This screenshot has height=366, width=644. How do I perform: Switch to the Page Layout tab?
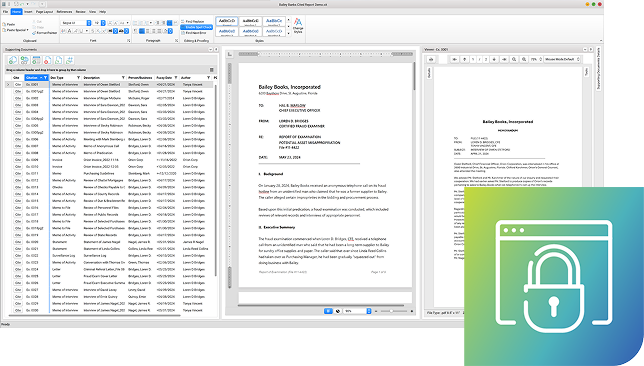point(44,12)
